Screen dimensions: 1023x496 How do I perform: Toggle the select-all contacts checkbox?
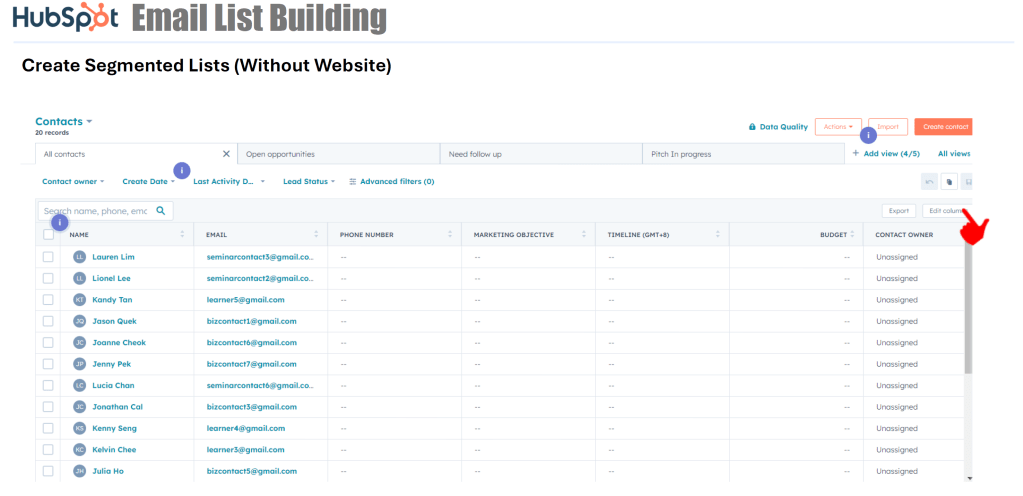[48, 235]
